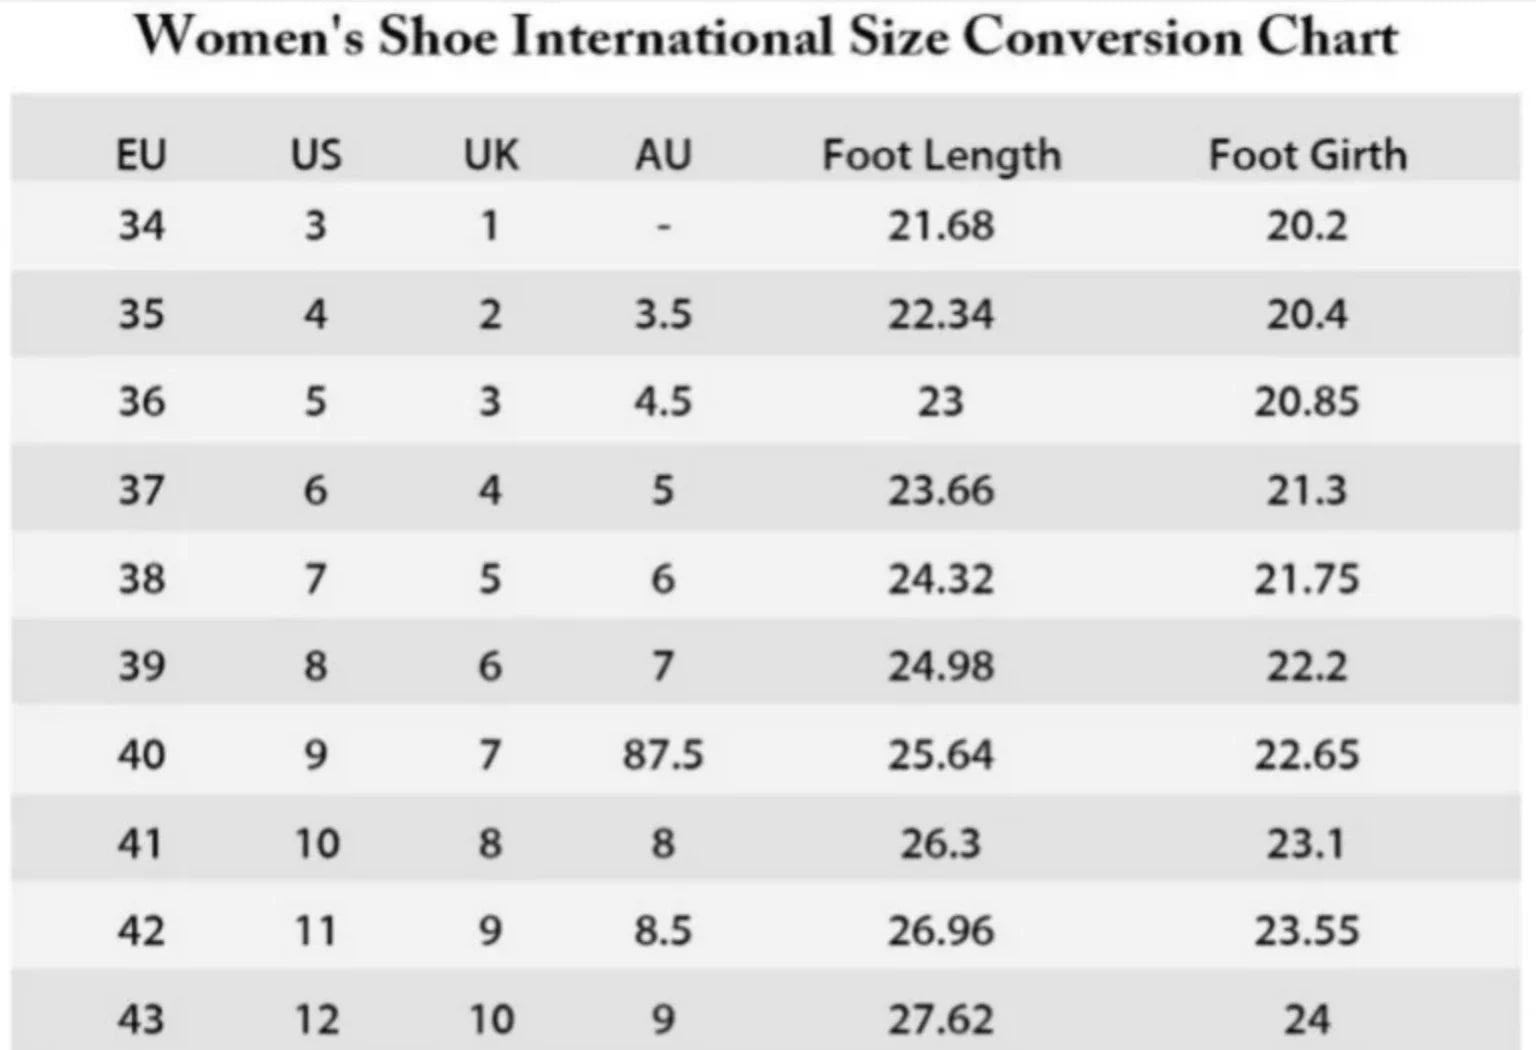Click foot length 24.32 cell
This screenshot has width=1536, height=1050.
pyautogui.click(x=941, y=579)
